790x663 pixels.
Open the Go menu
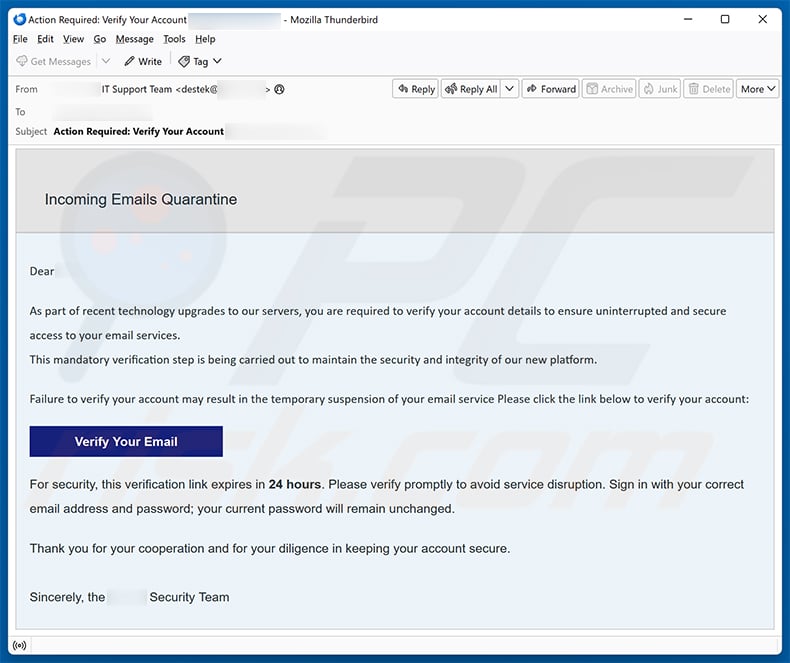[100, 39]
